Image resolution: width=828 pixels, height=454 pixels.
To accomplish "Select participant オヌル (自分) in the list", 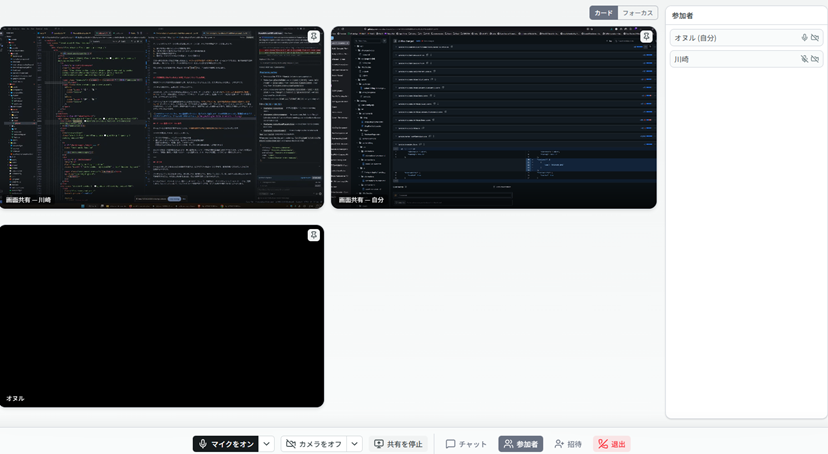I will [746, 38].
